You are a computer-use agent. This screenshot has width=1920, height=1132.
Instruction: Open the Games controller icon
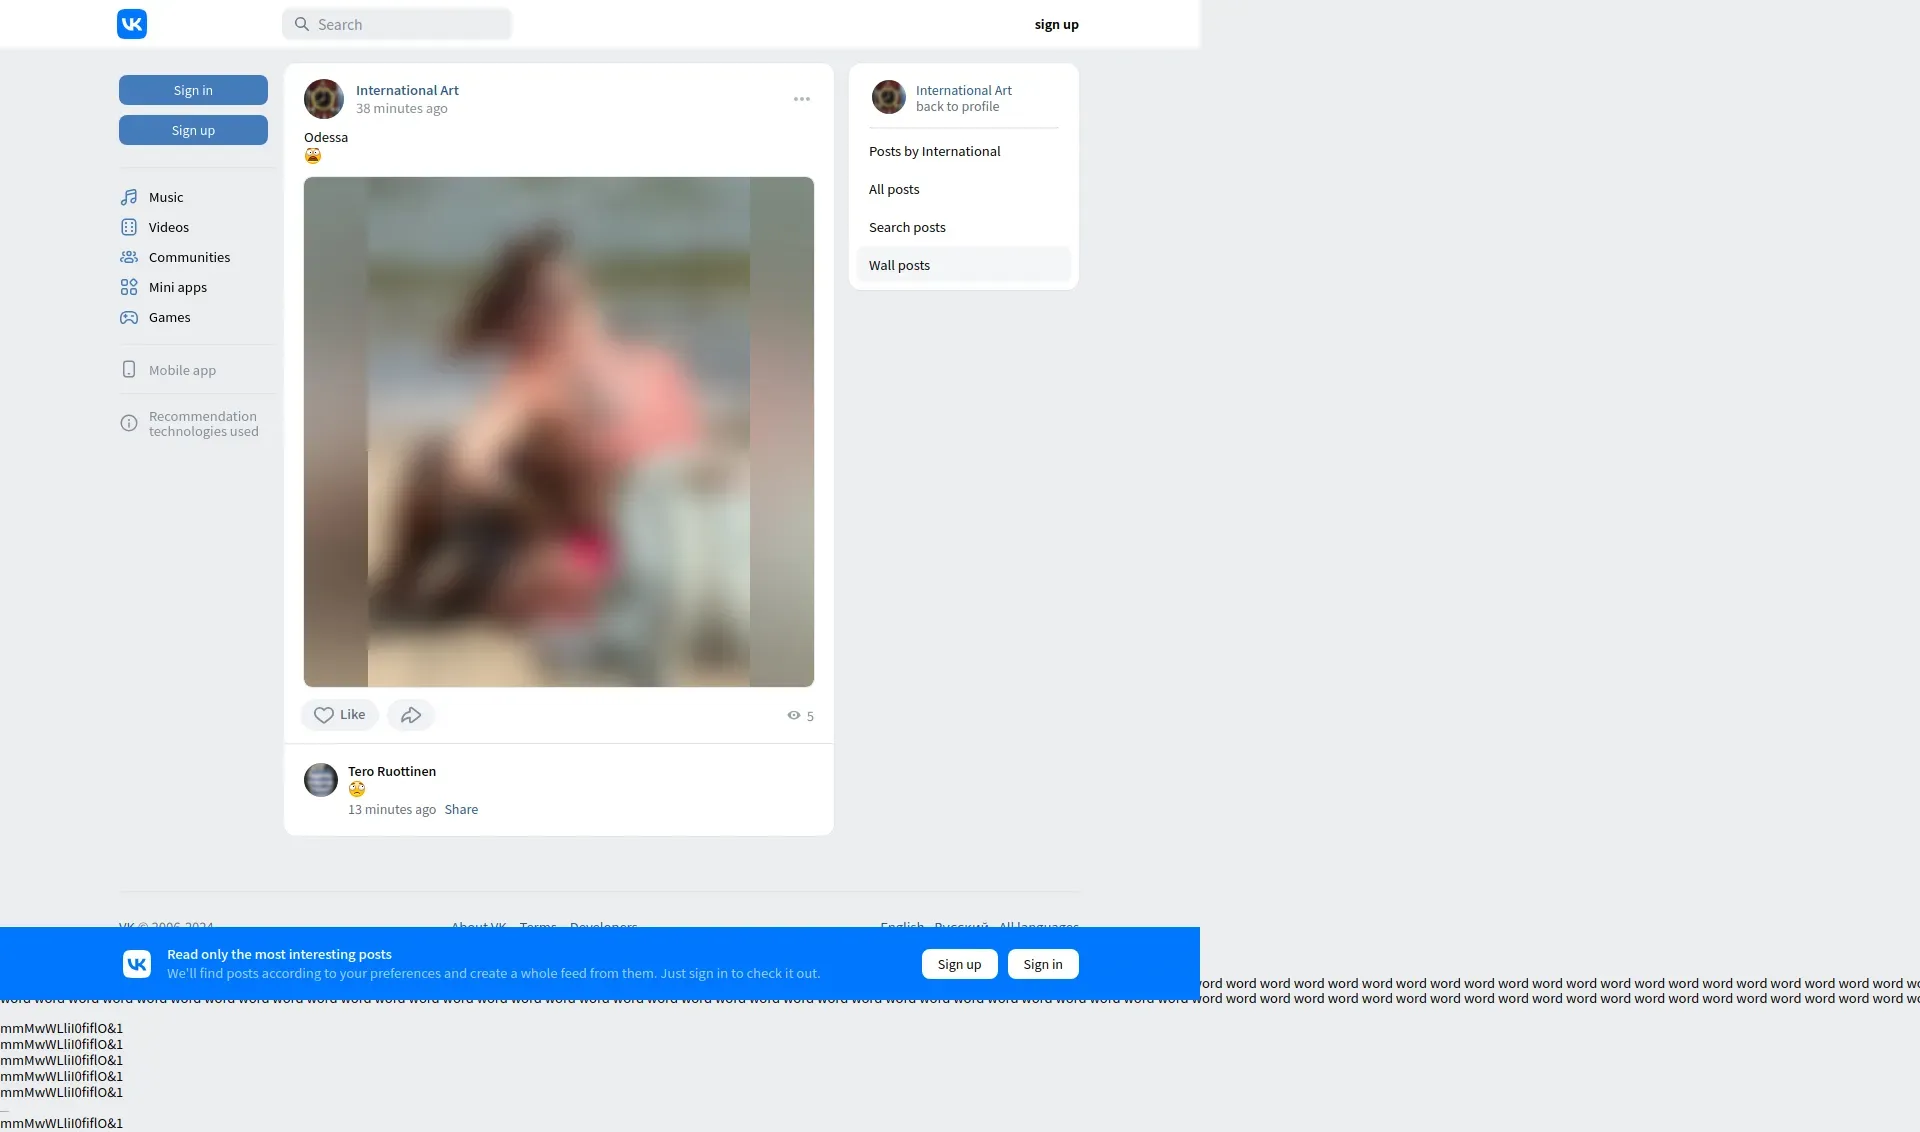click(x=129, y=317)
